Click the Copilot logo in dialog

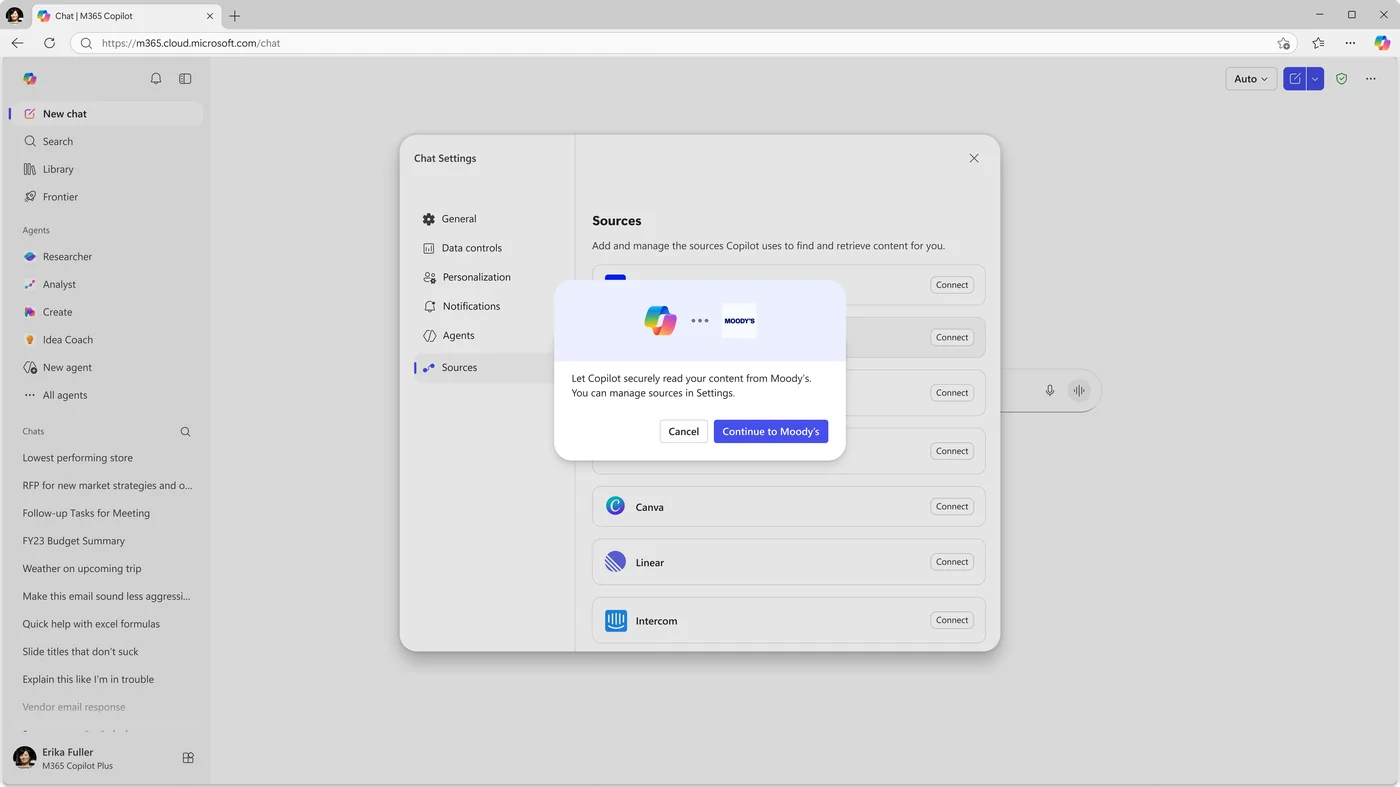click(x=660, y=321)
